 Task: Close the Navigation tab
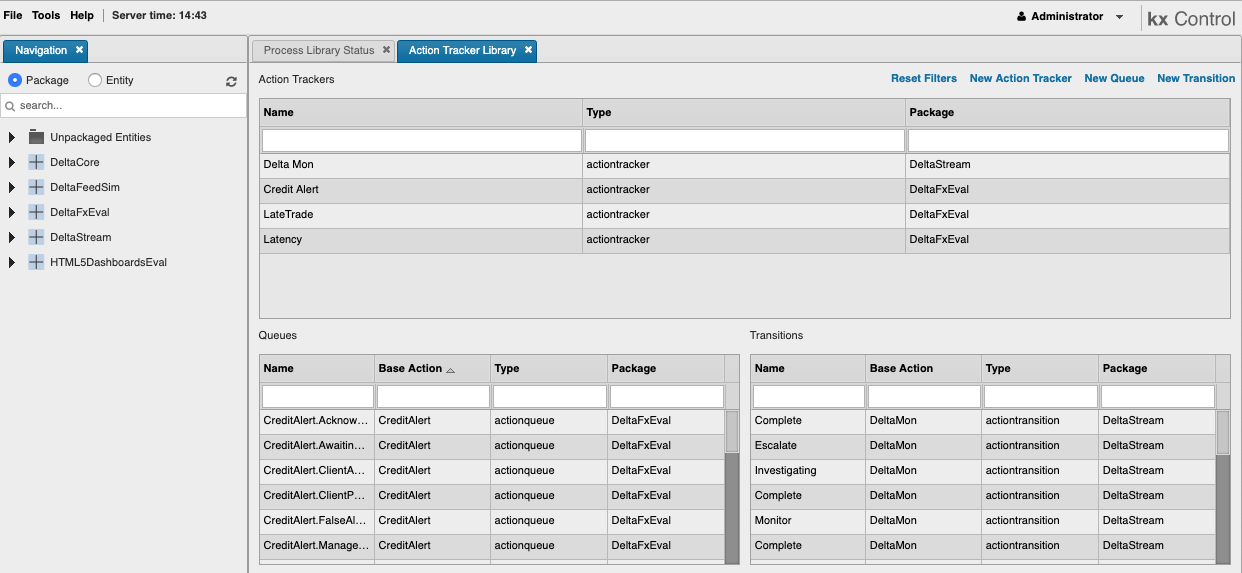[79, 50]
